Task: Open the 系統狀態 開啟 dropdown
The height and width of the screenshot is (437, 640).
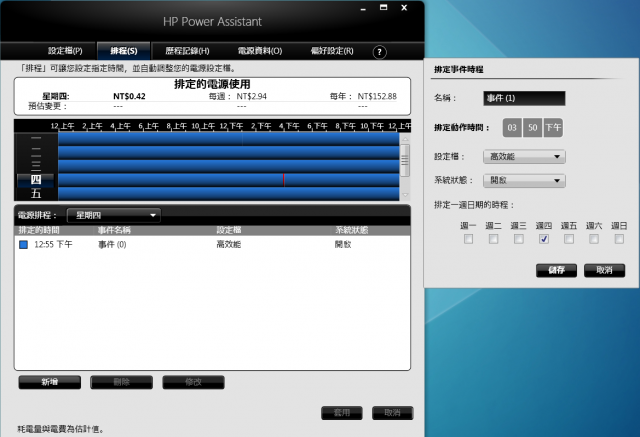Action: pyautogui.click(x=524, y=180)
